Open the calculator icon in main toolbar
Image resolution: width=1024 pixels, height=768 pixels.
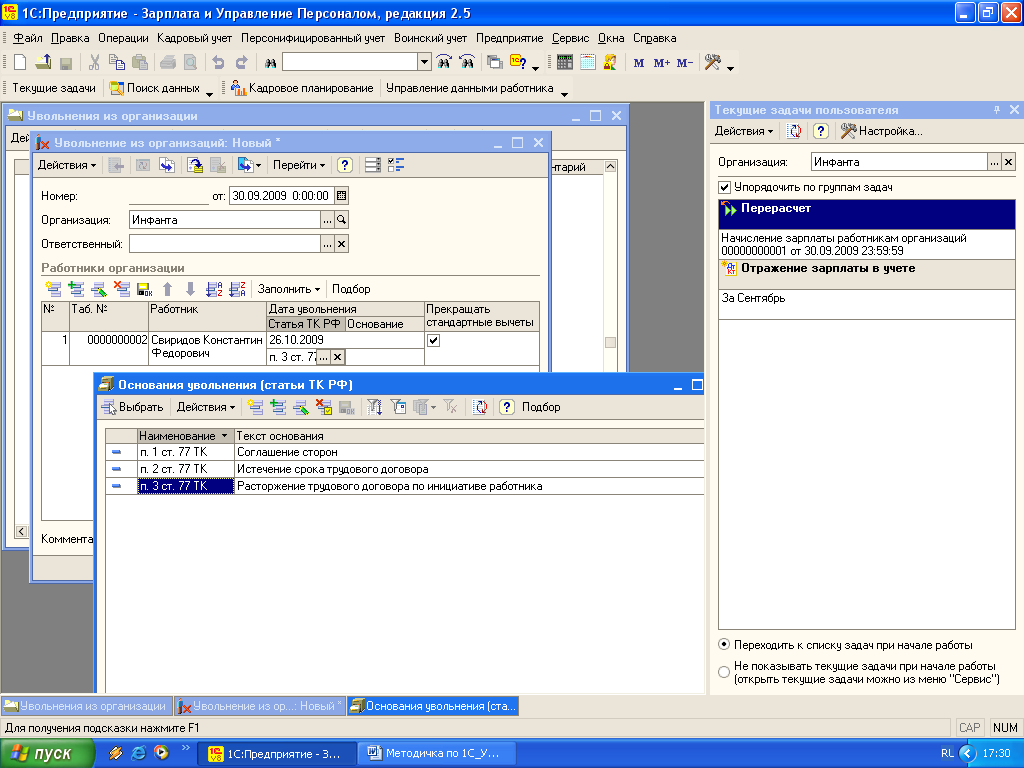(x=565, y=63)
